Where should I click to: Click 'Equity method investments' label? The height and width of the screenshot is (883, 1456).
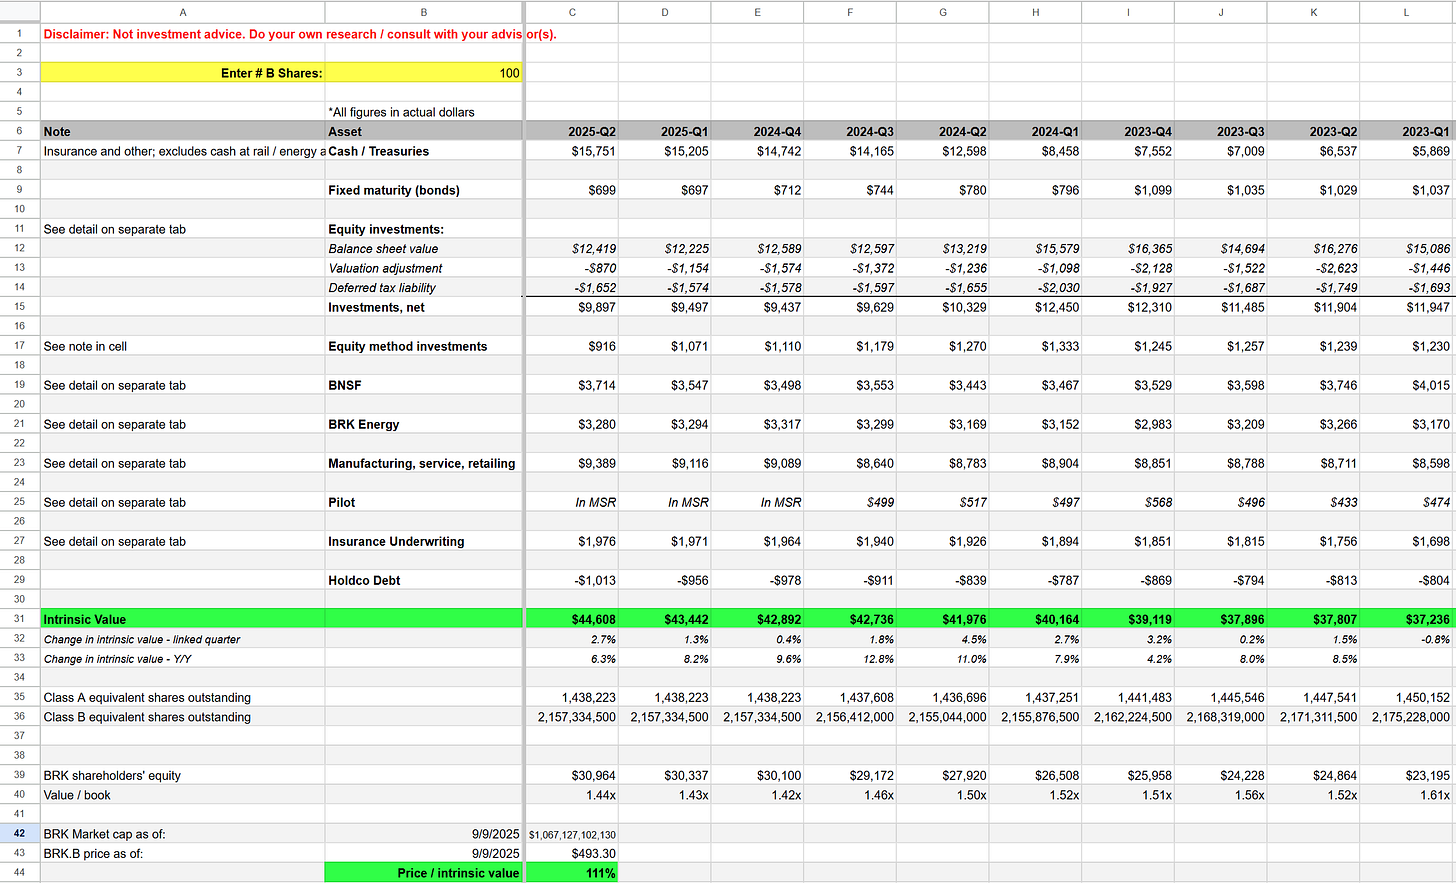[408, 346]
